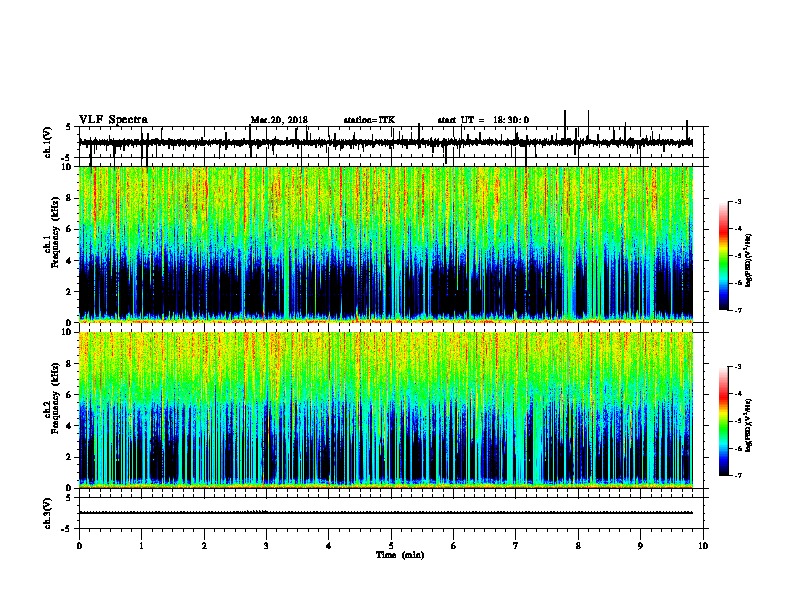This screenshot has height=612, width=792.
Task: Click the "4" kHz tick on ch.1 spectrogram
Action: tap(69, 261)
